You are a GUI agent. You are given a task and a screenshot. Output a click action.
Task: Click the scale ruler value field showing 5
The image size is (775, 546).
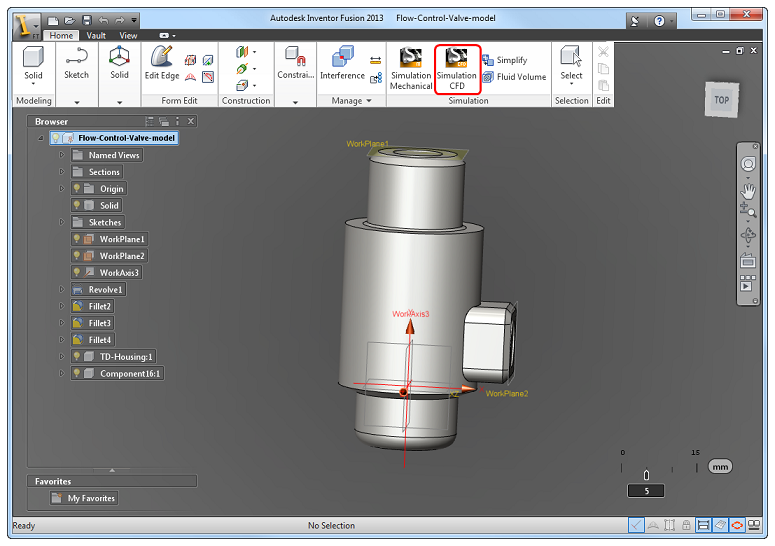click(x=646, y=491)
